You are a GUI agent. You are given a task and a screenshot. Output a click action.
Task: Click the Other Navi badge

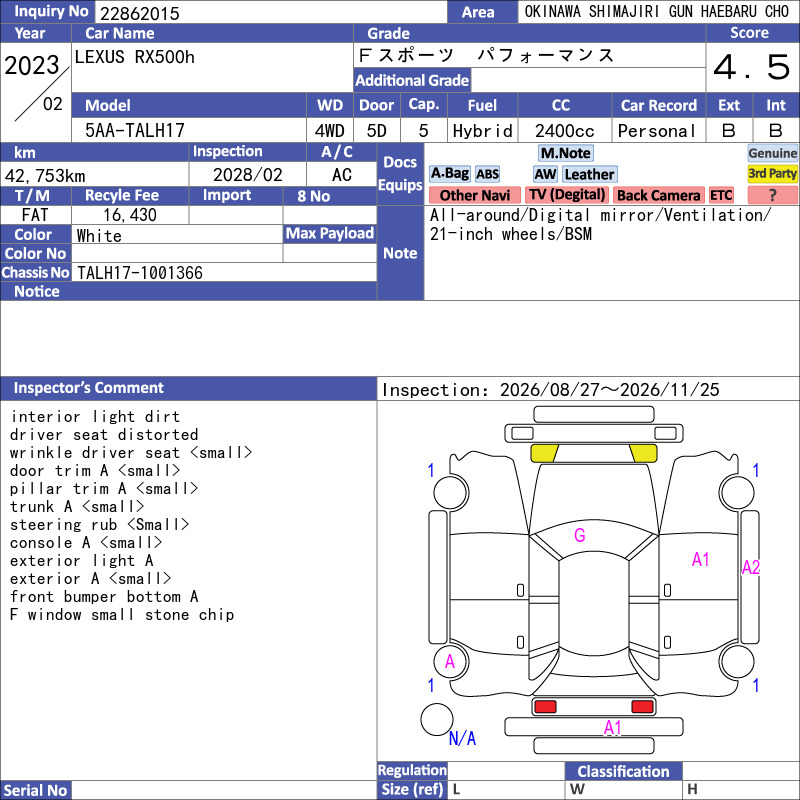point(474,195)
